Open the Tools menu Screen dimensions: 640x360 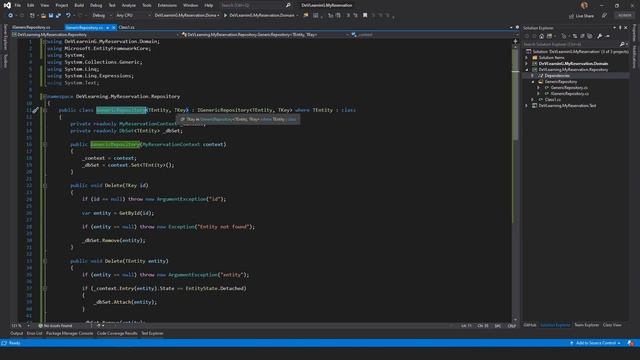click(147, 5)
